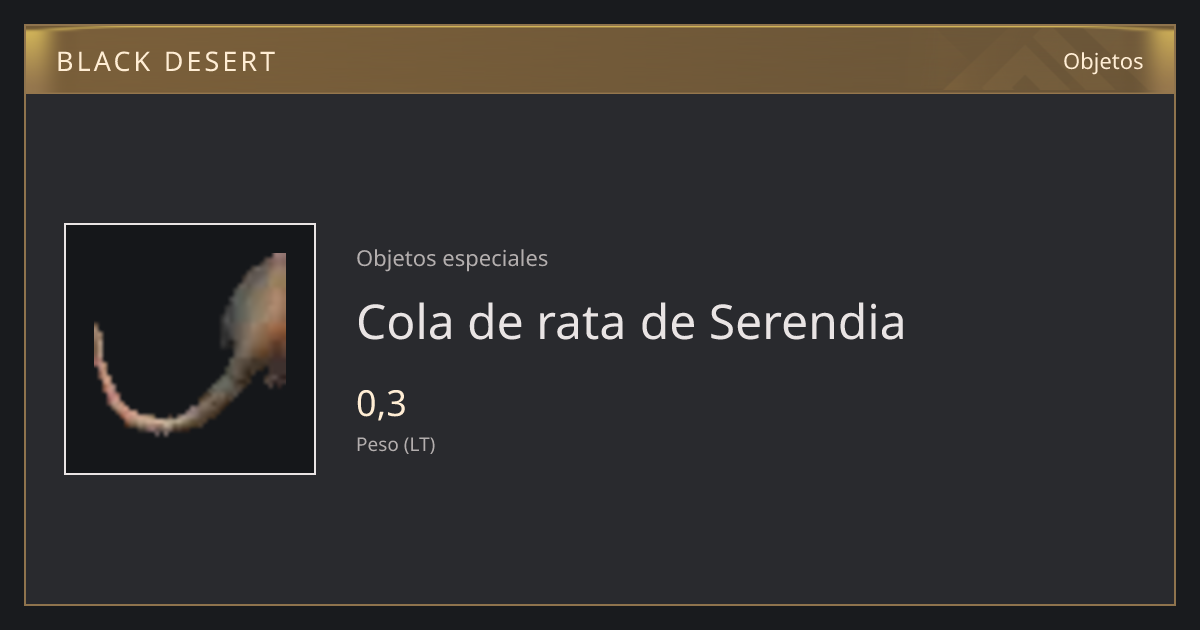The image size is (1200, 630).
Task: Select the Objetos especiales category label
Action: click(452, 258)
